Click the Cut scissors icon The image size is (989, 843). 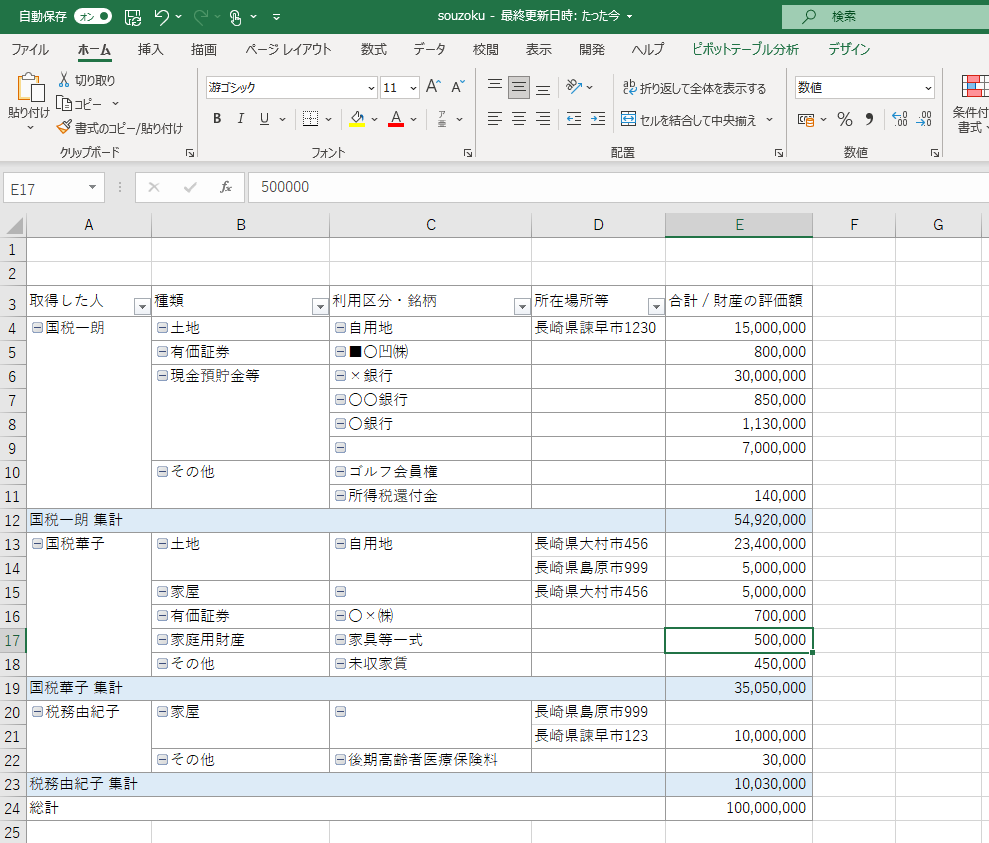(64, 80)
